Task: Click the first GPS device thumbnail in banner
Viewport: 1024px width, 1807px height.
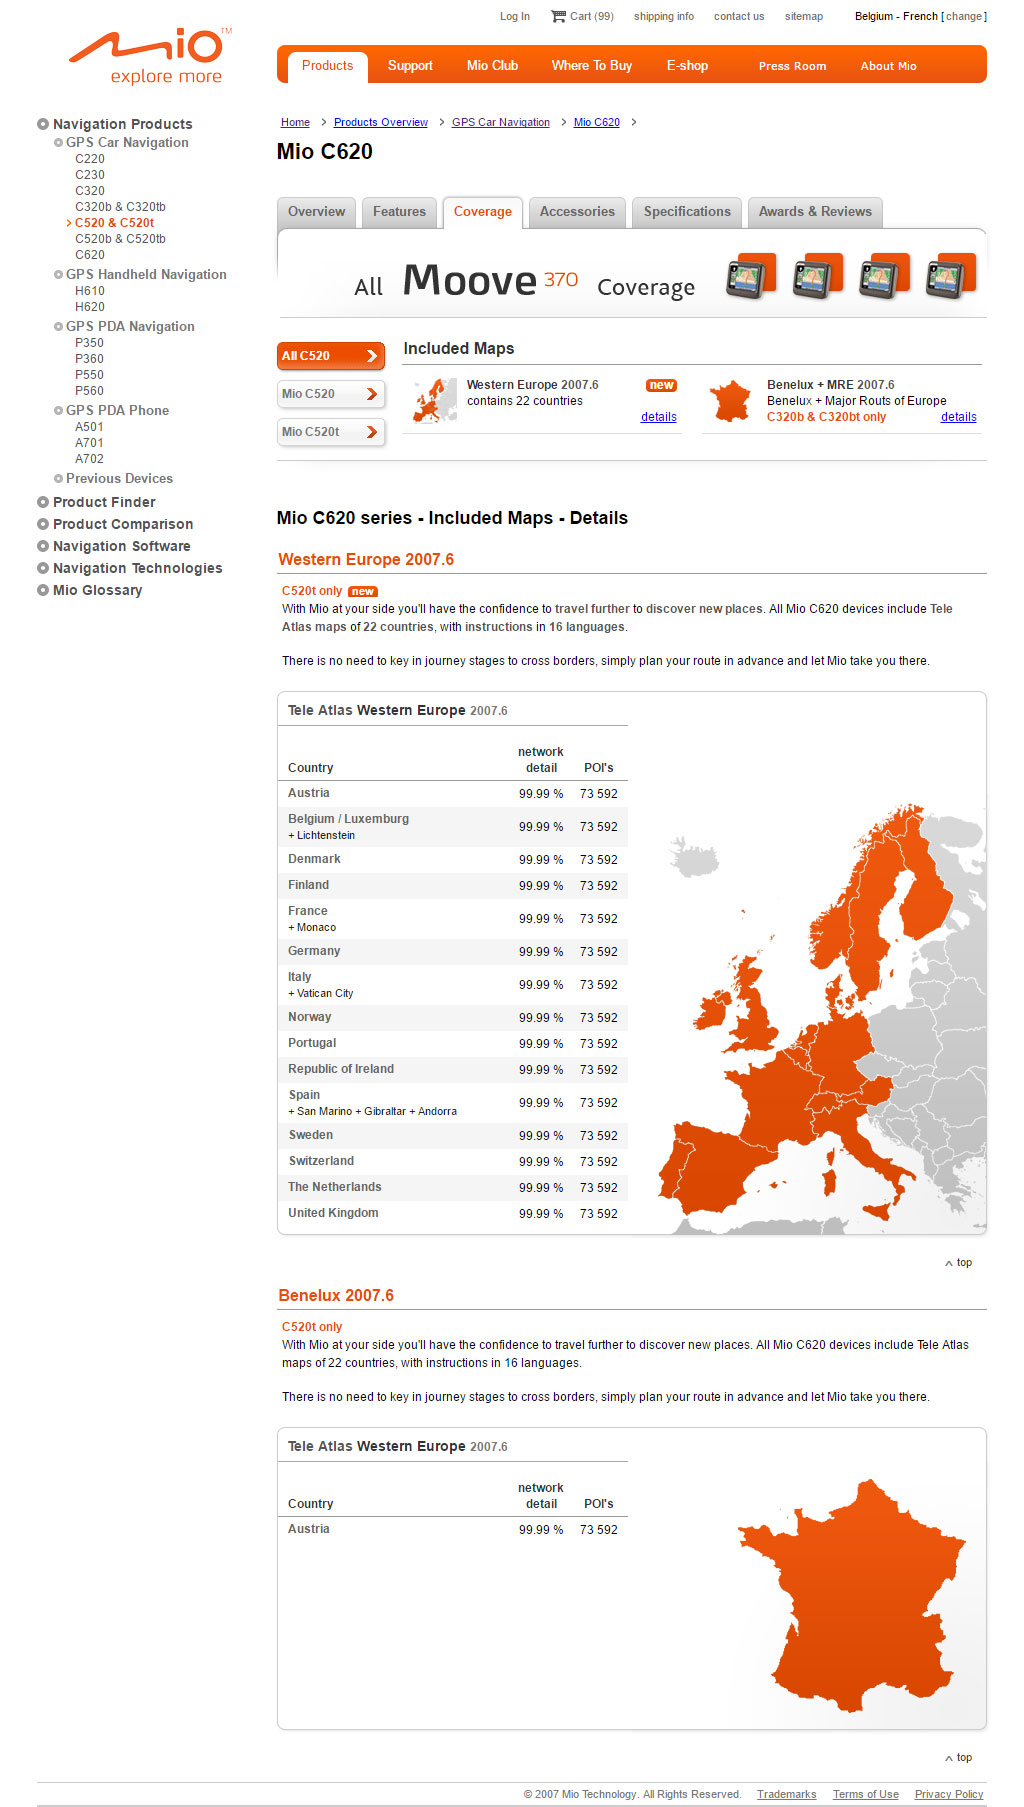Action: pyautogui.click(x=751, y=277)
